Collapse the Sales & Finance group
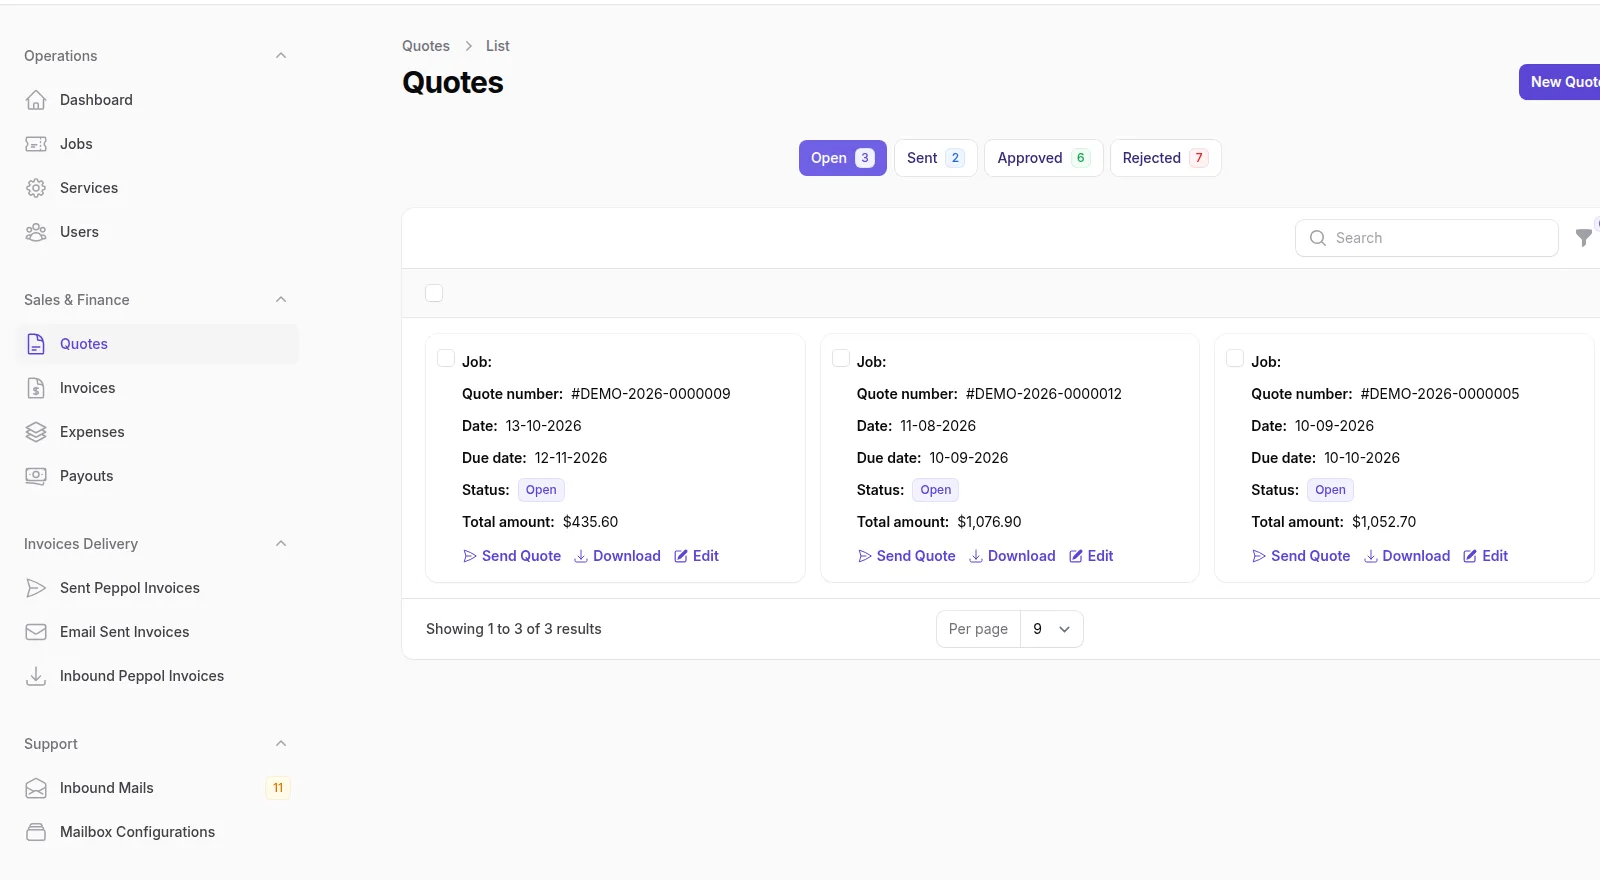The height and width of the screenshot is (880, 1600). point(281,300)
